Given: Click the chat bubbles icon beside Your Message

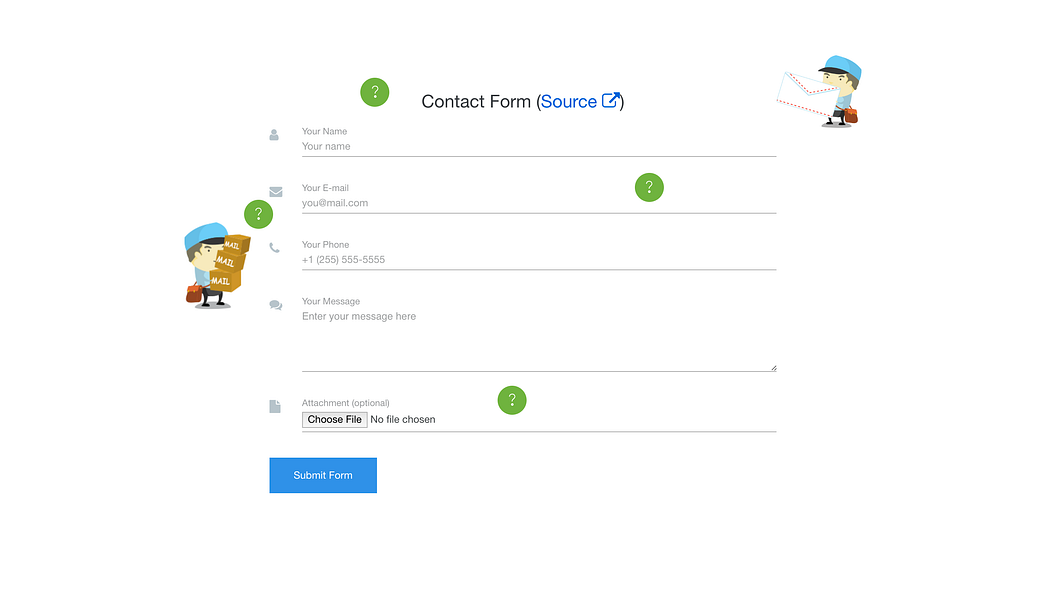Looking at the screenshot, I should pos(276,305).
